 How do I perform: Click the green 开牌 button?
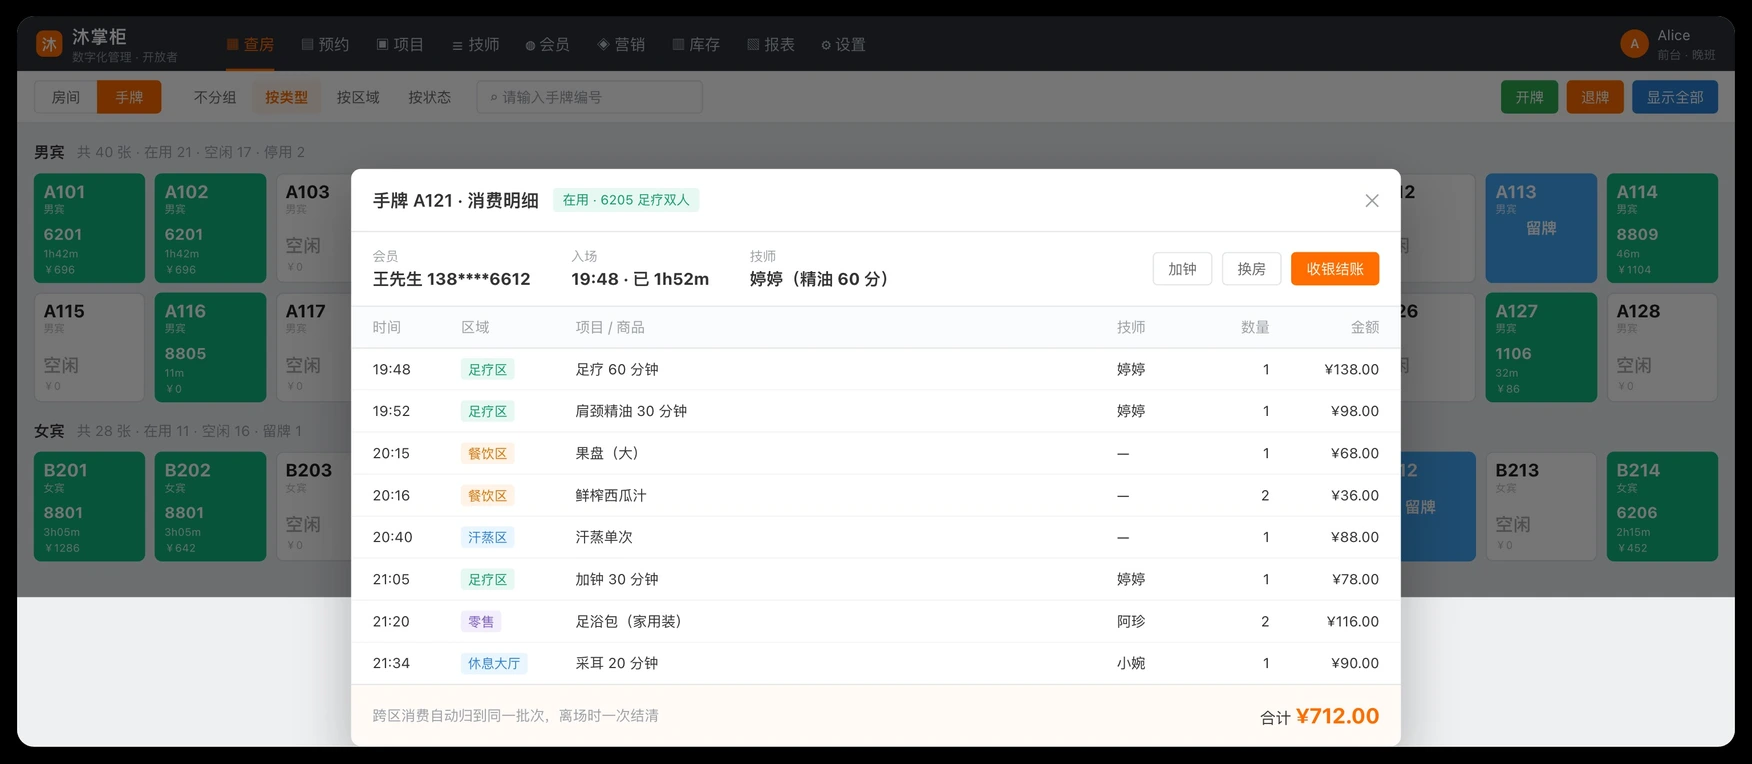coord(1529,97)
